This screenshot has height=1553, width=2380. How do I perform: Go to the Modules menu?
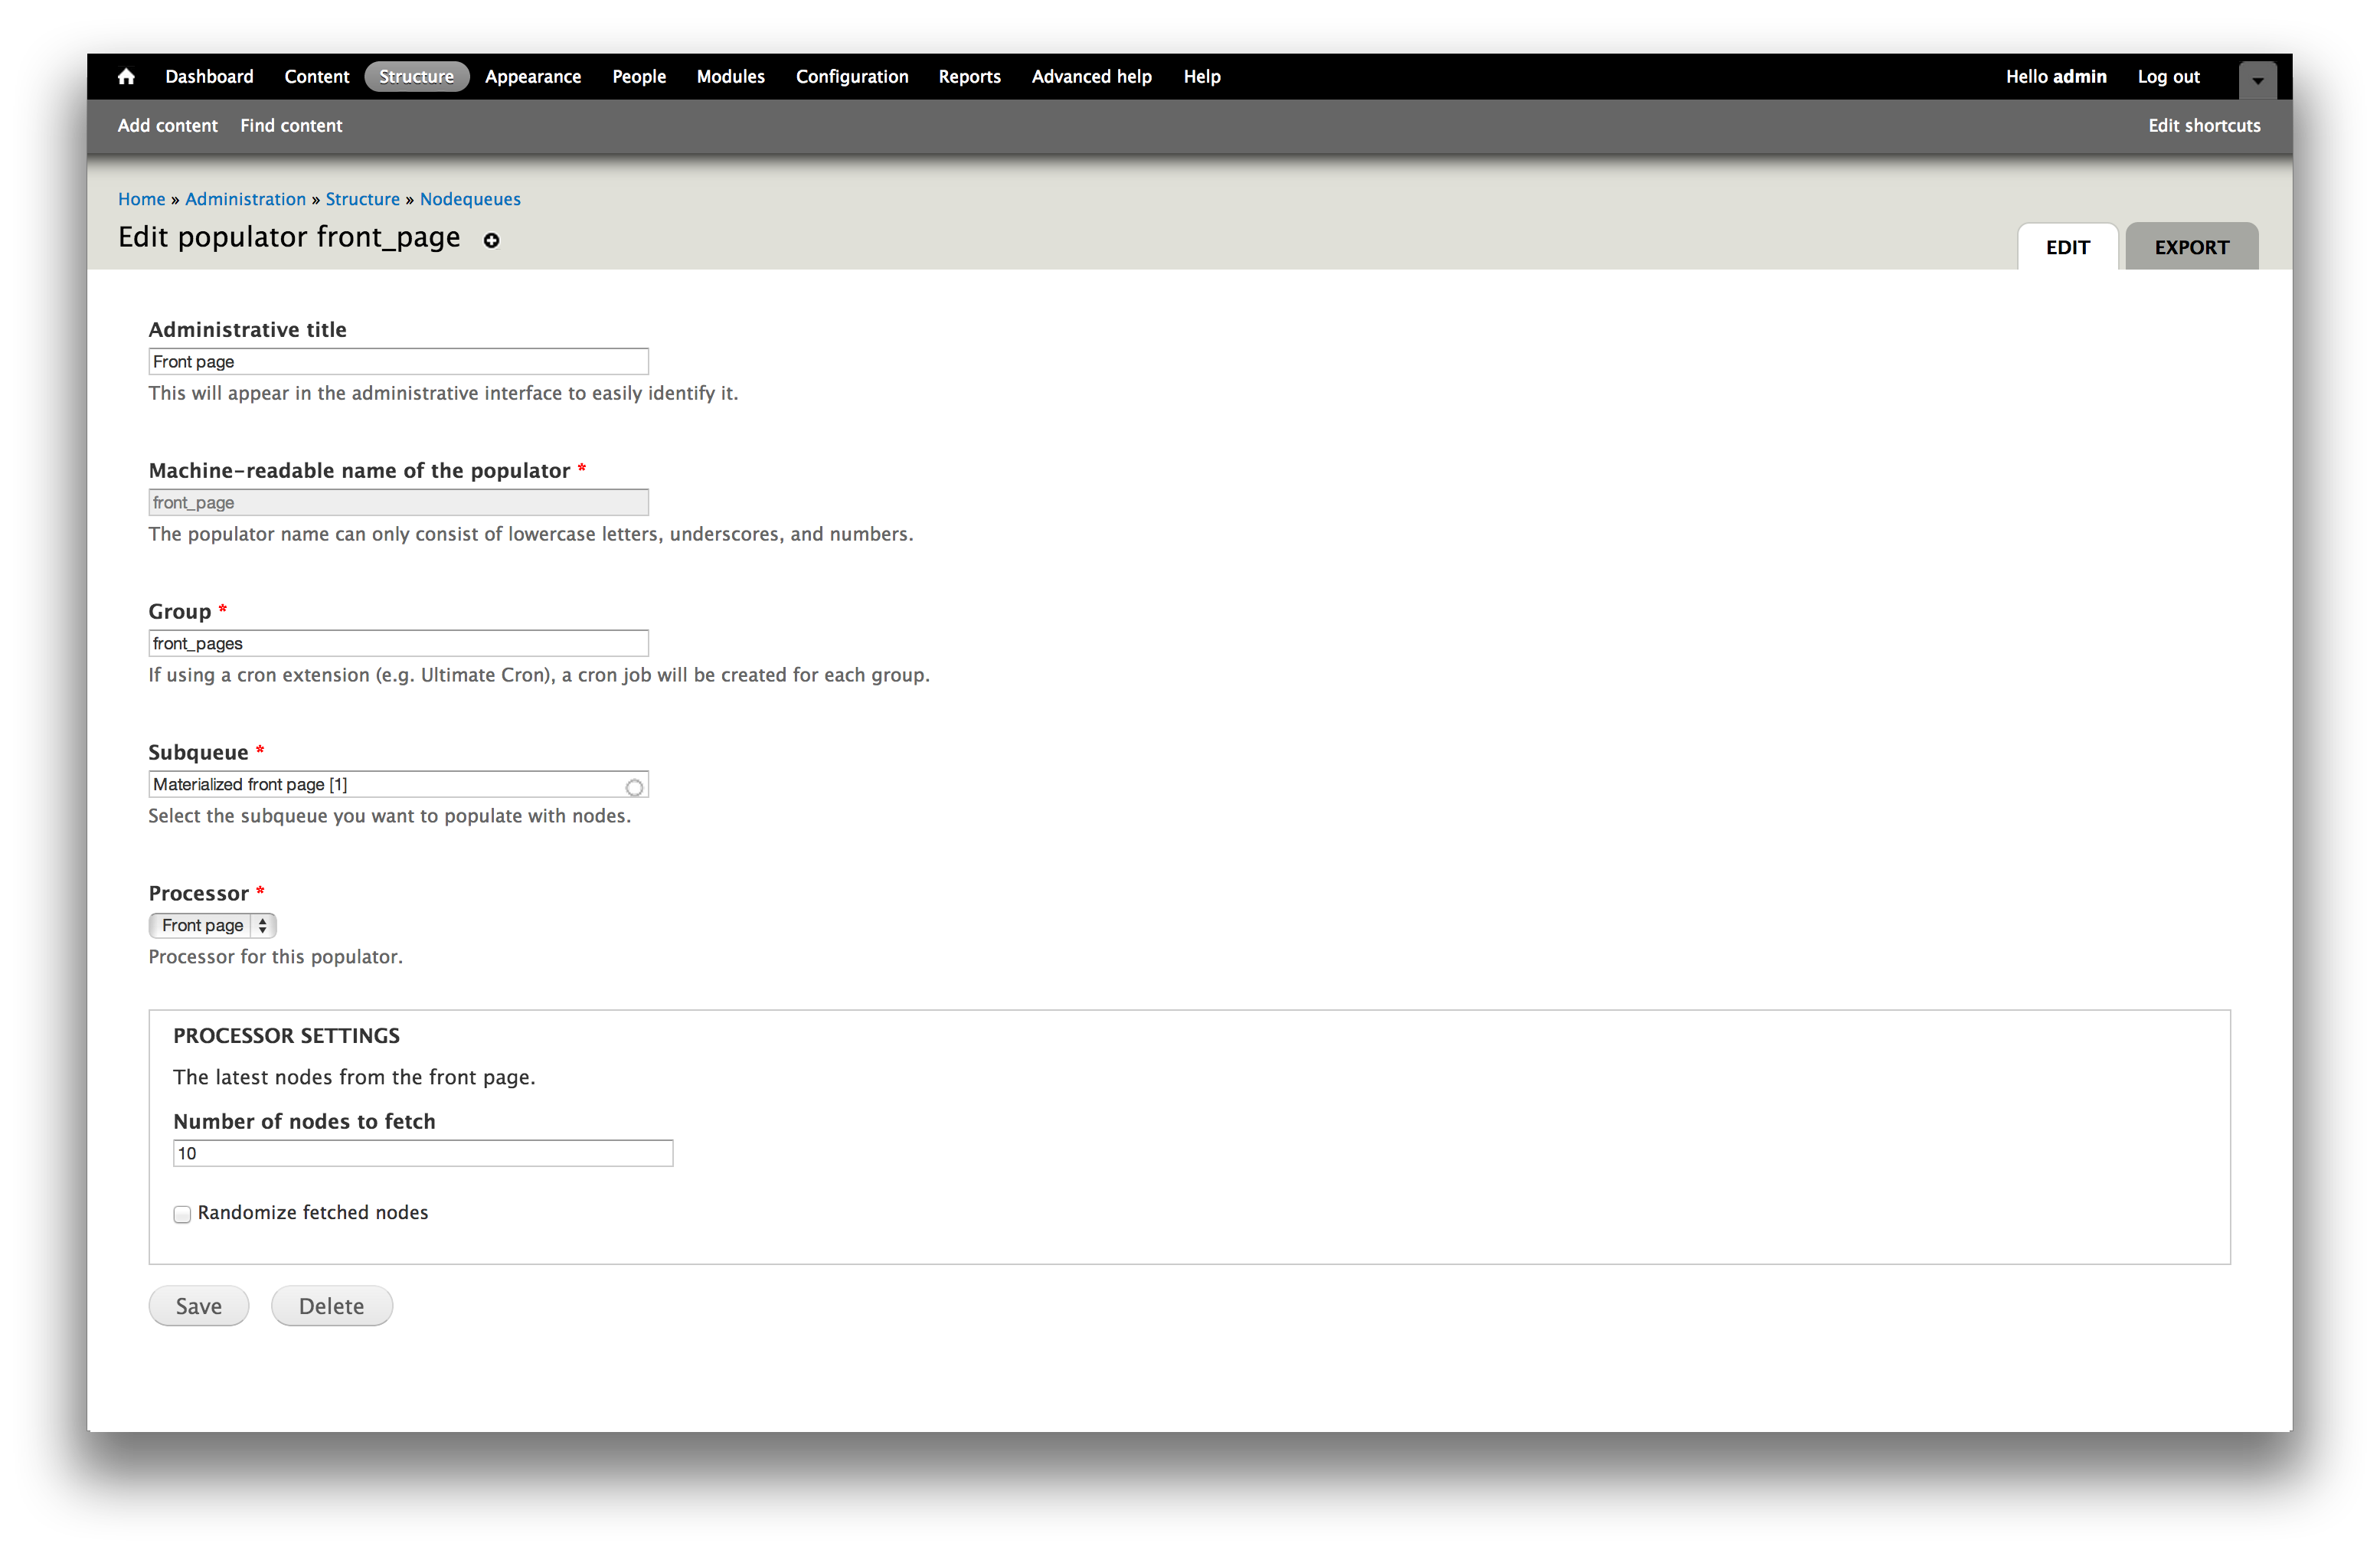[730, 77]
